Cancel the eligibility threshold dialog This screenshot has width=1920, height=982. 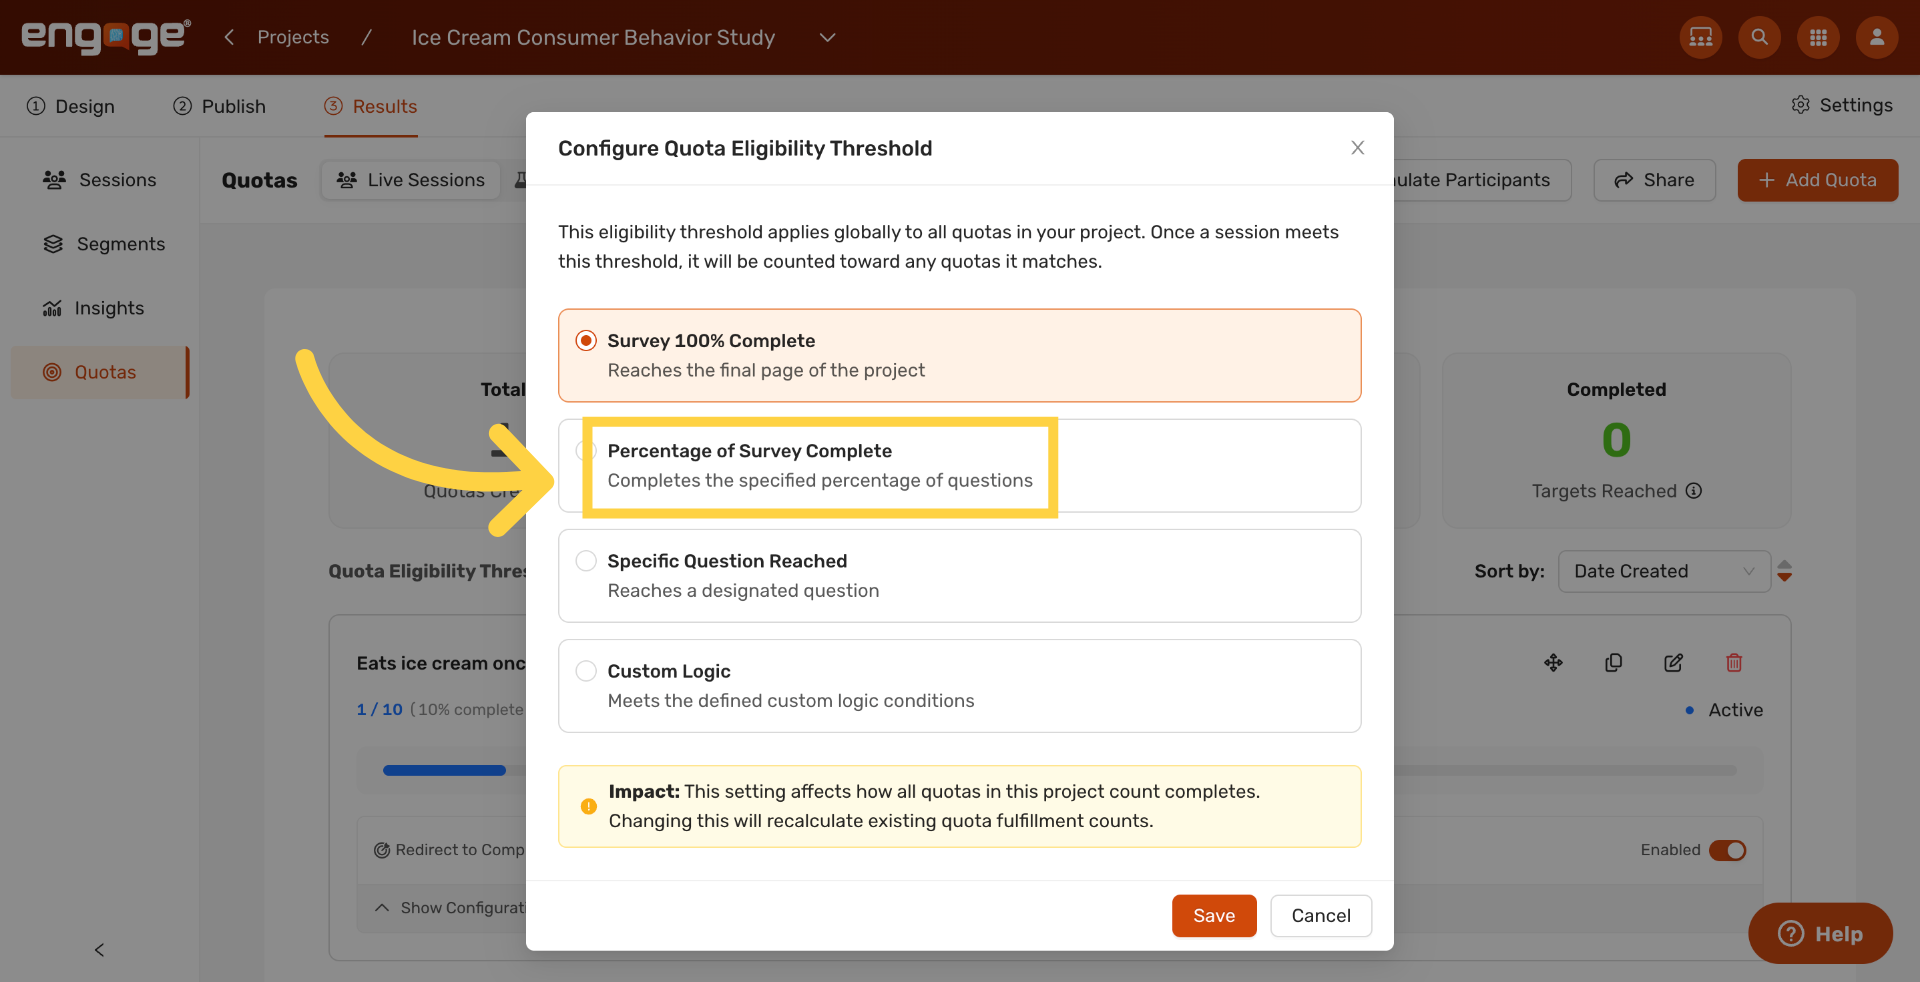pyautogui.click(x=1321, y=916)
